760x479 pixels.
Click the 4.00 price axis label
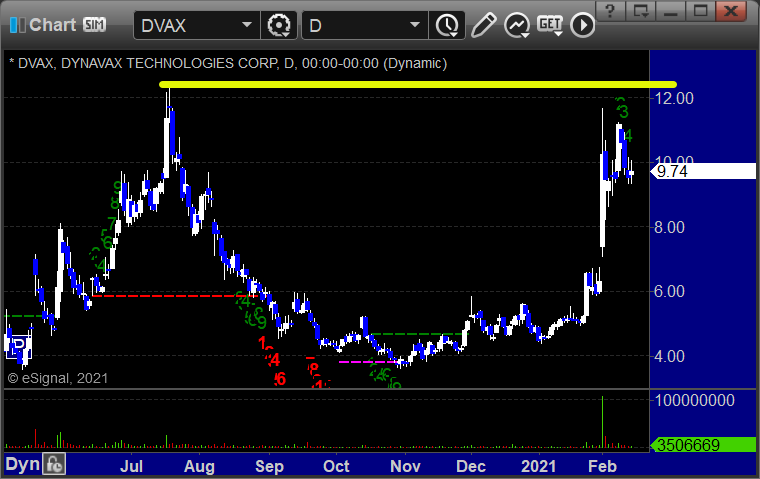click(669, 356)
